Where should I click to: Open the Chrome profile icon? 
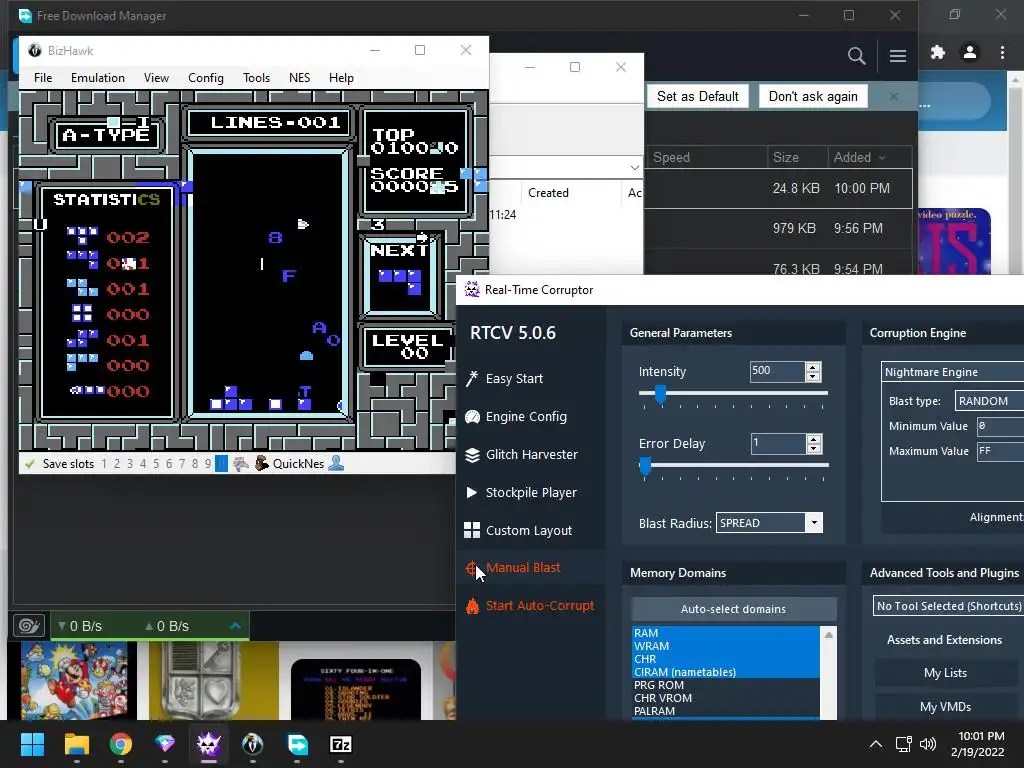pos(970,52)
